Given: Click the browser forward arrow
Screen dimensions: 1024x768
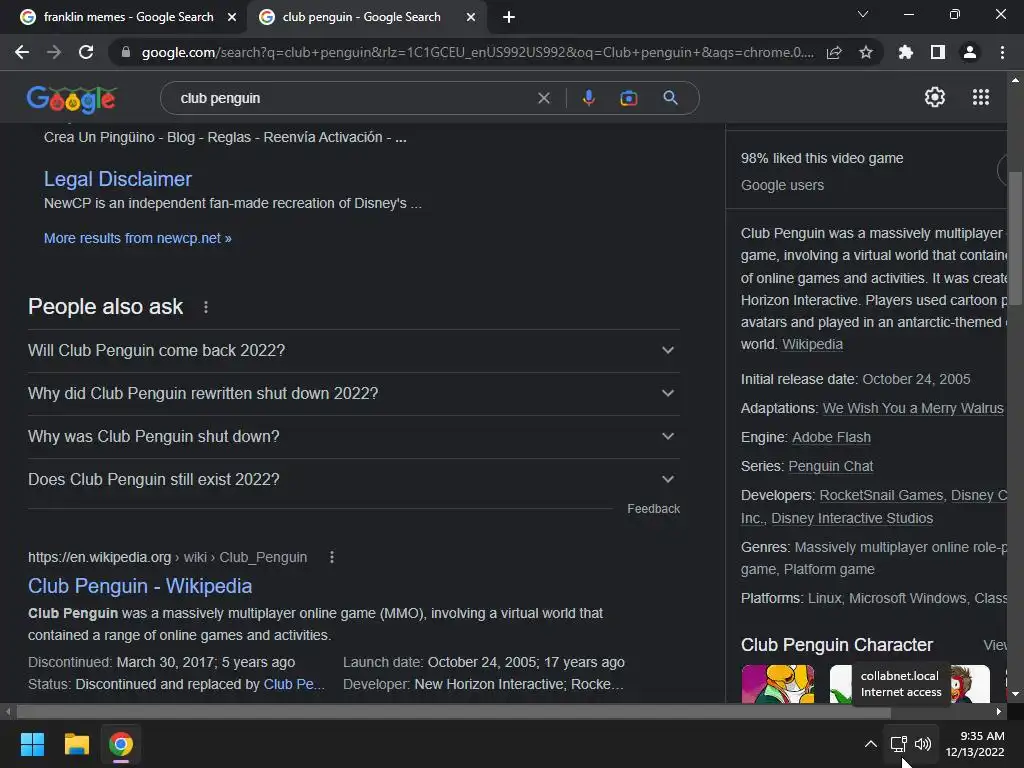Looking at the screenshot, I should [x=54, y=52].
